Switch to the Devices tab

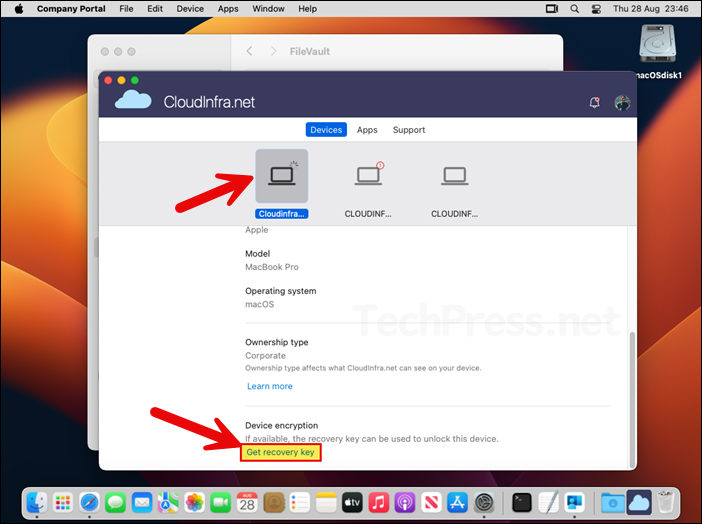tap(326, 130)
